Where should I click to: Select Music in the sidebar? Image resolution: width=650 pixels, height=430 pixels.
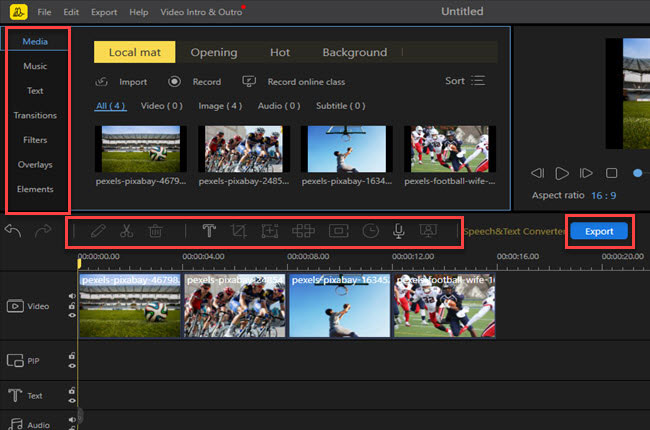pos(35,66)
